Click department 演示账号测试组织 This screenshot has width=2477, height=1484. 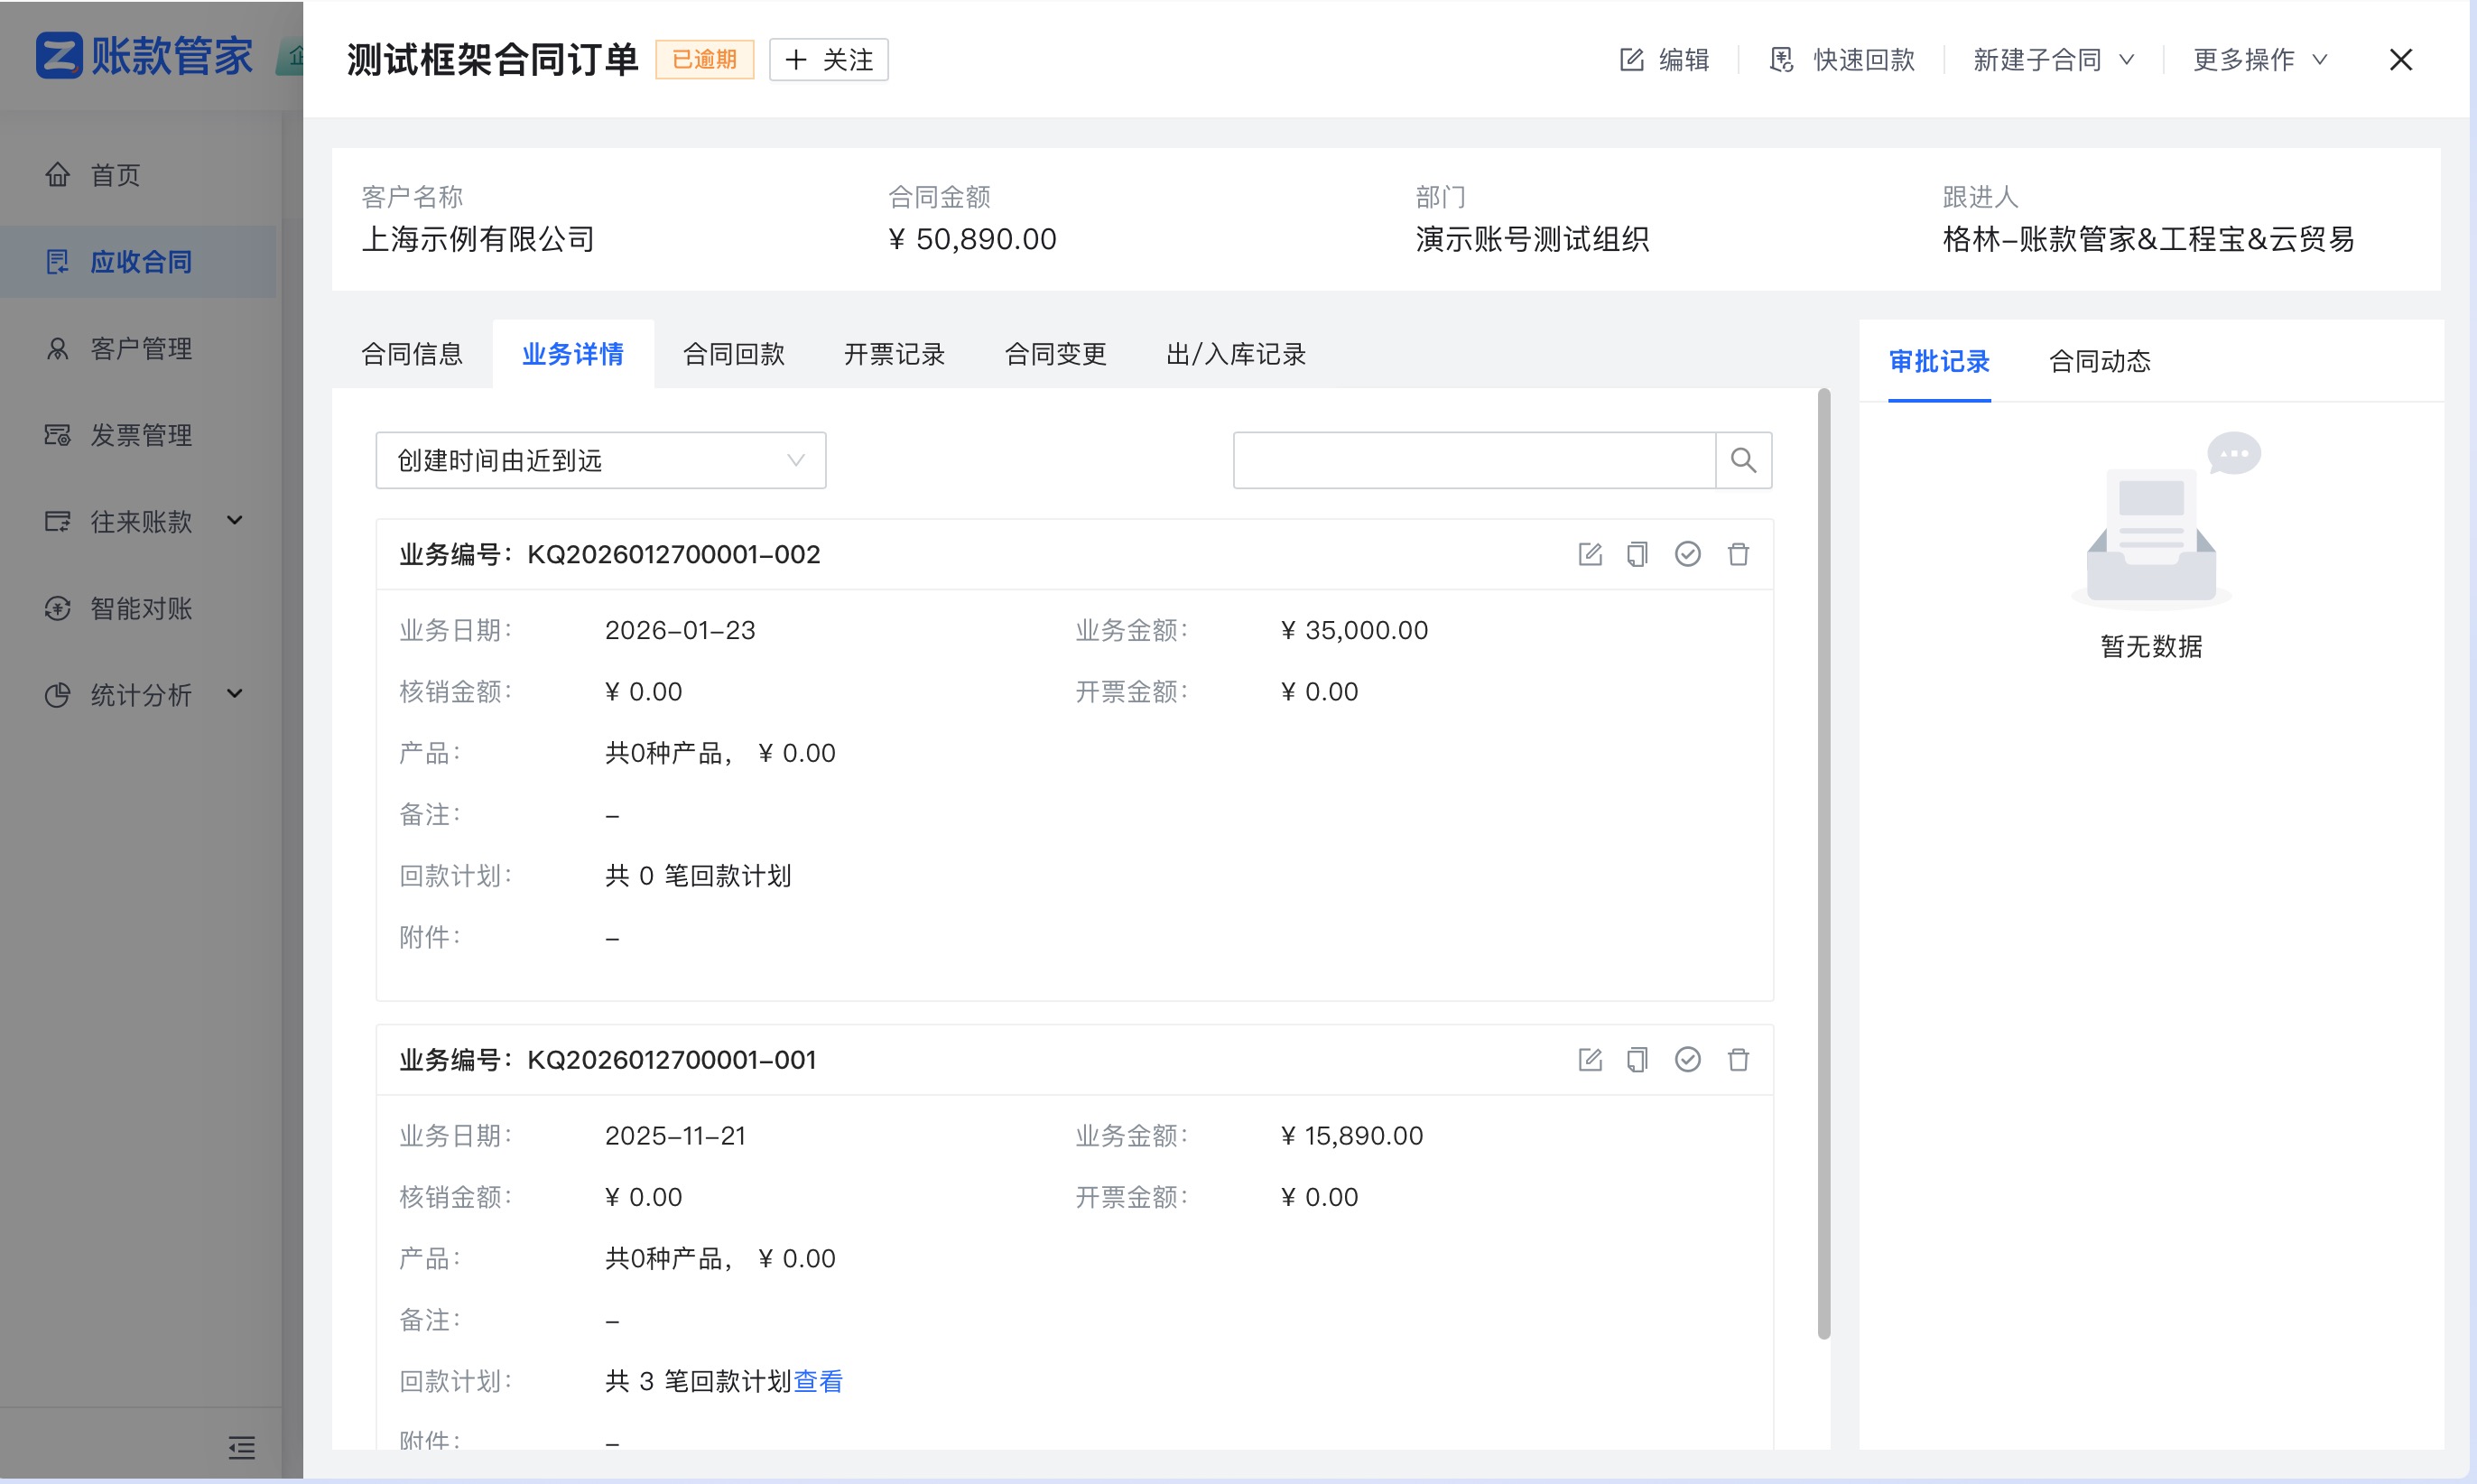[x=1532, y=240]
